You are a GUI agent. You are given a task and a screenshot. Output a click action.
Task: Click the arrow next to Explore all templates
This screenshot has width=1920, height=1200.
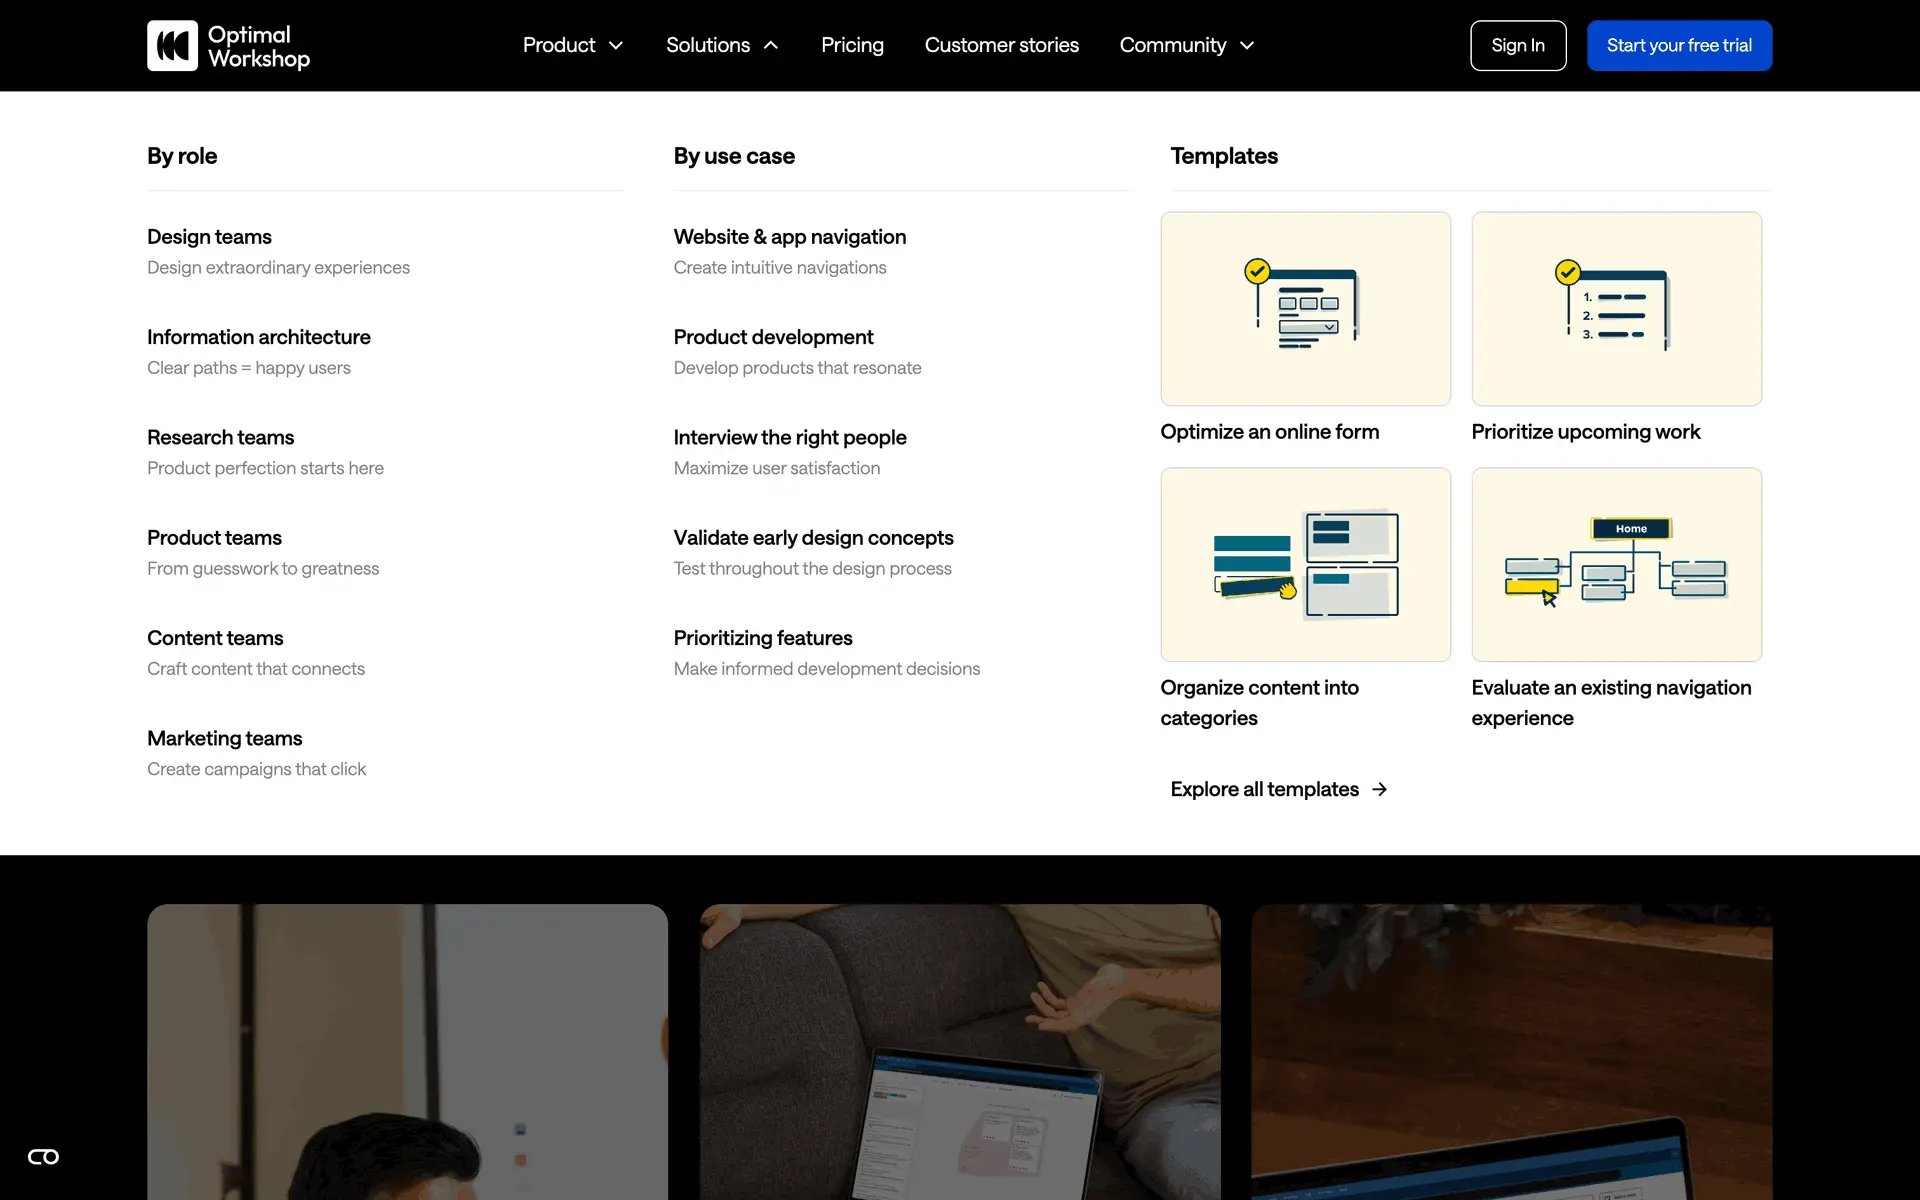point(1380,789)
